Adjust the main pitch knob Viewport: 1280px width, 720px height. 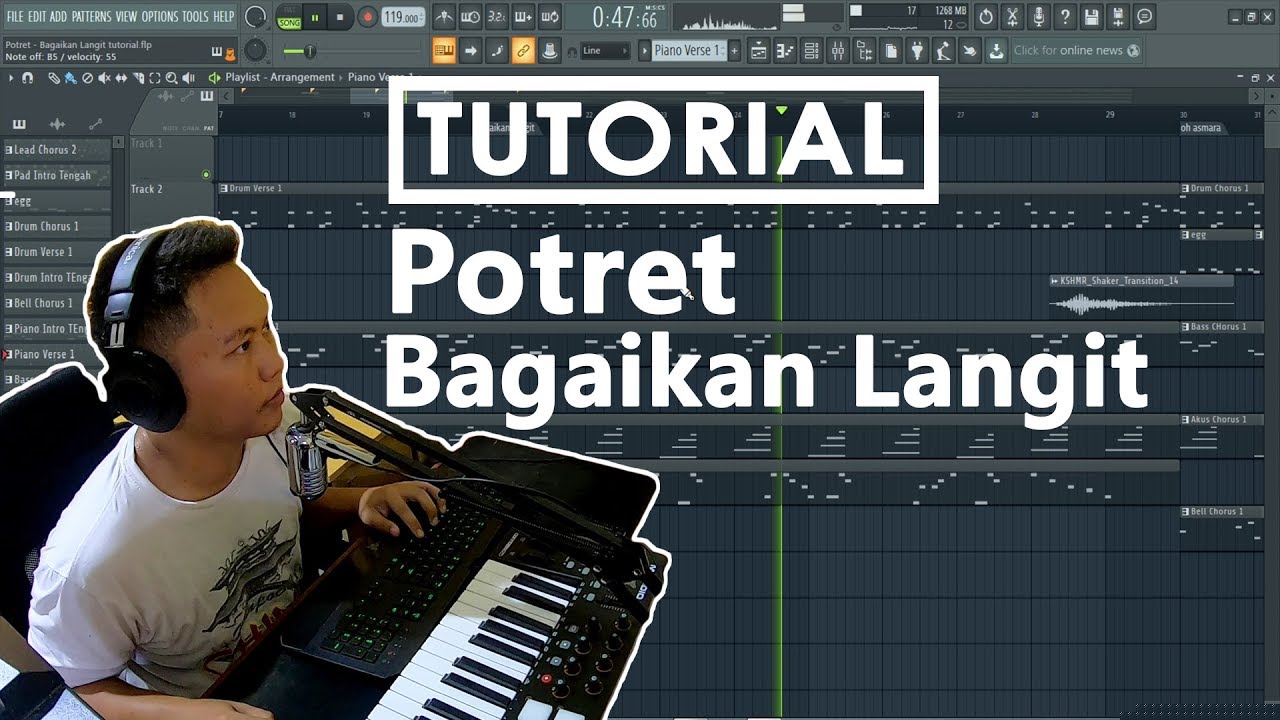255,50
